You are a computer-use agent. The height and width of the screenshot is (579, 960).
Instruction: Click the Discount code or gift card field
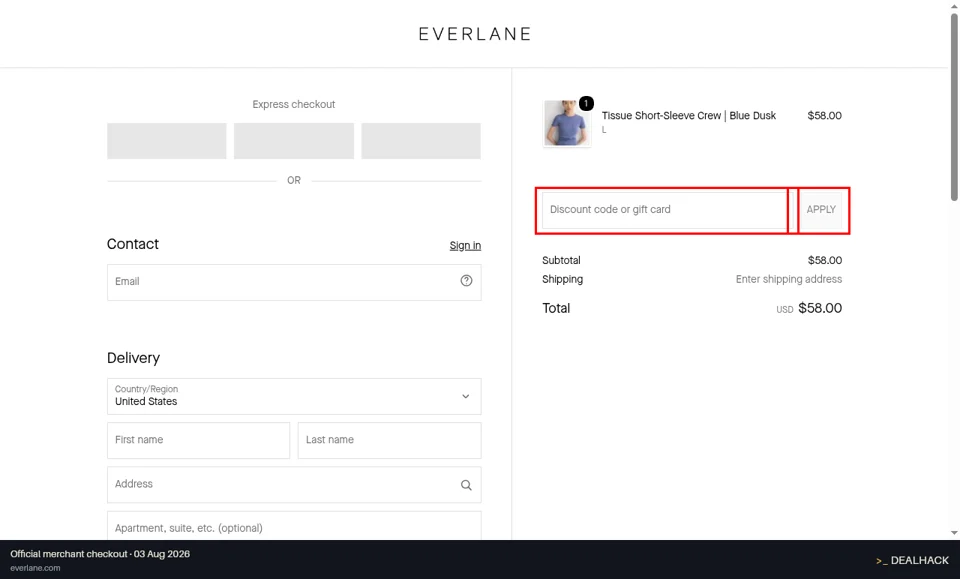point(665,210)
